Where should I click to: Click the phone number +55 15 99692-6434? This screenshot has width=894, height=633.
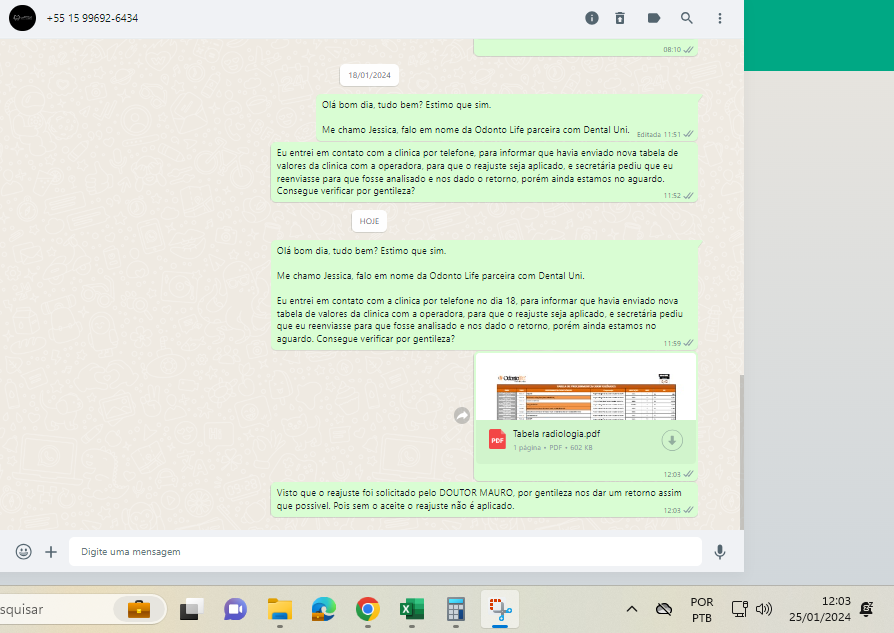pyautogui.click(x=92, y=18)
